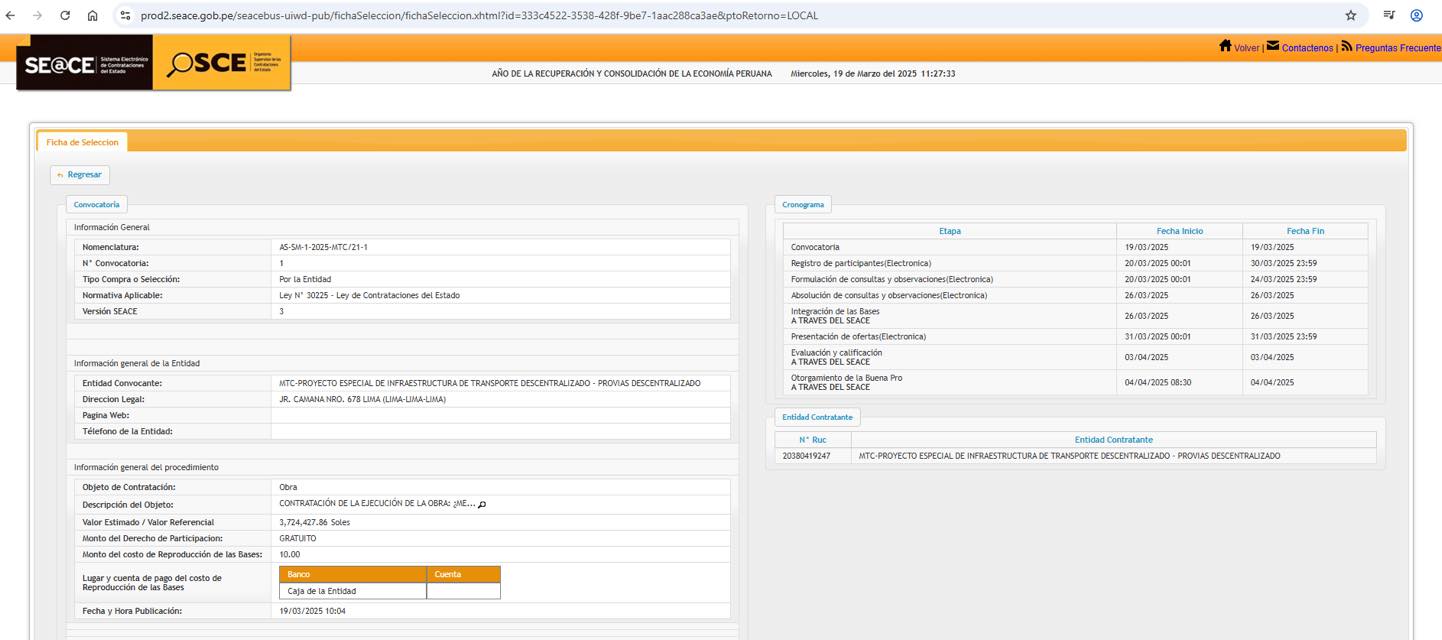Click the Información general del procedimiento heading
Screen dimensions: 1442x640
[146, 467]
